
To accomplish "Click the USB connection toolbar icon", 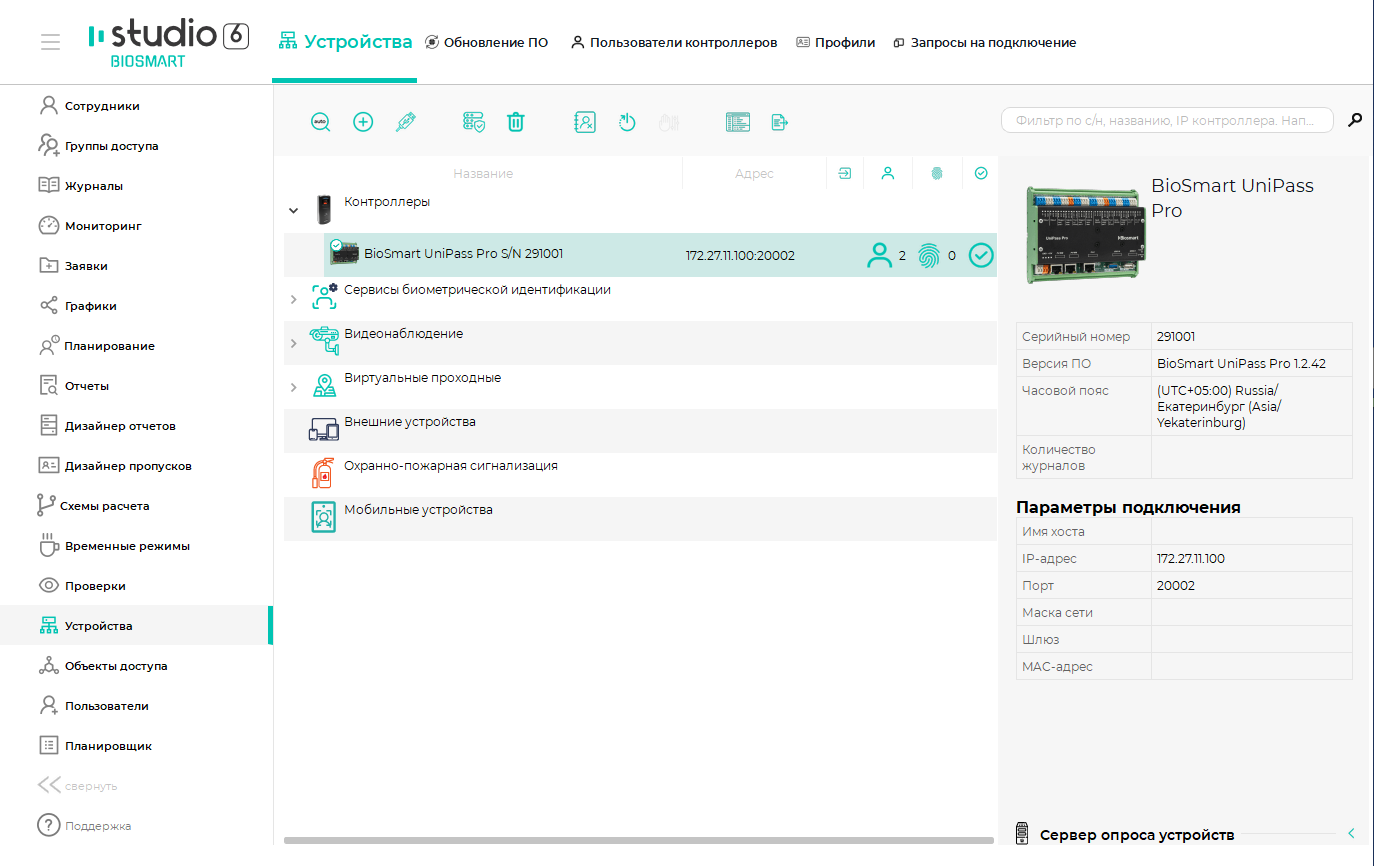I will [x=405, y=122].
